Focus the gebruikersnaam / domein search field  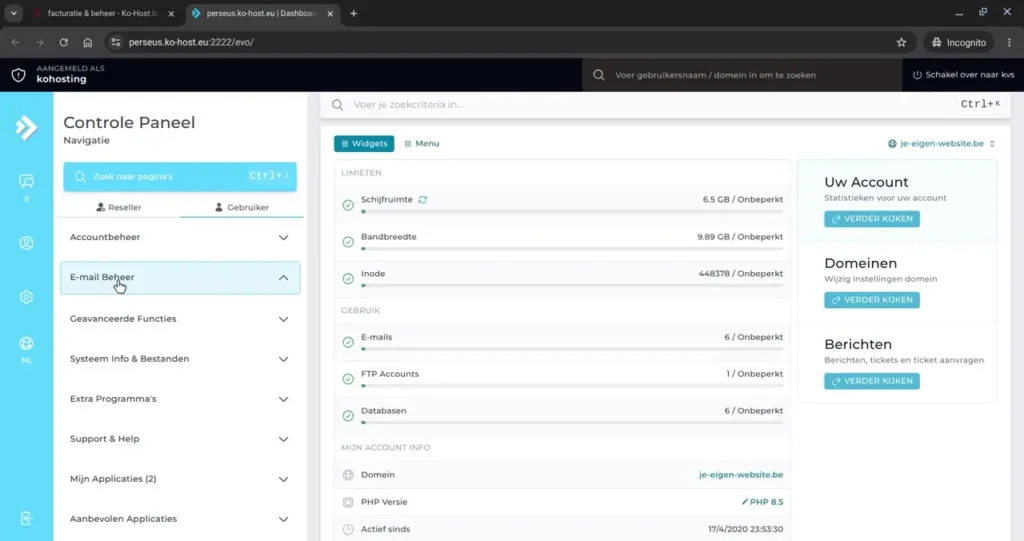[x=742, y=75]
